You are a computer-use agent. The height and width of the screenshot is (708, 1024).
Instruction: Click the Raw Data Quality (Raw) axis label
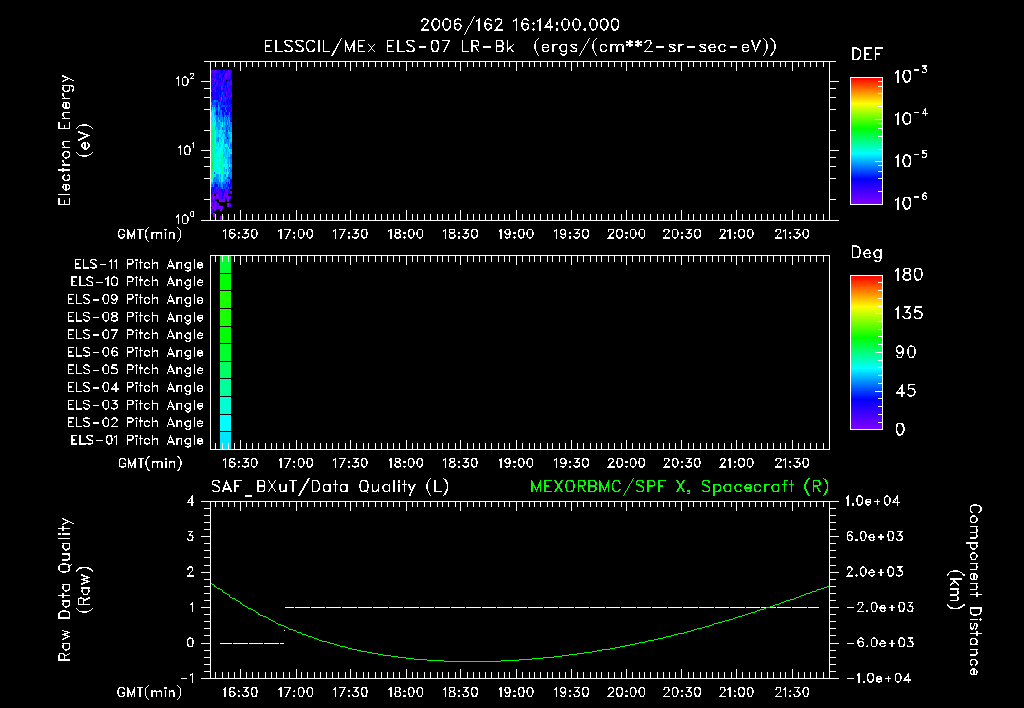[x=74, y=590]
